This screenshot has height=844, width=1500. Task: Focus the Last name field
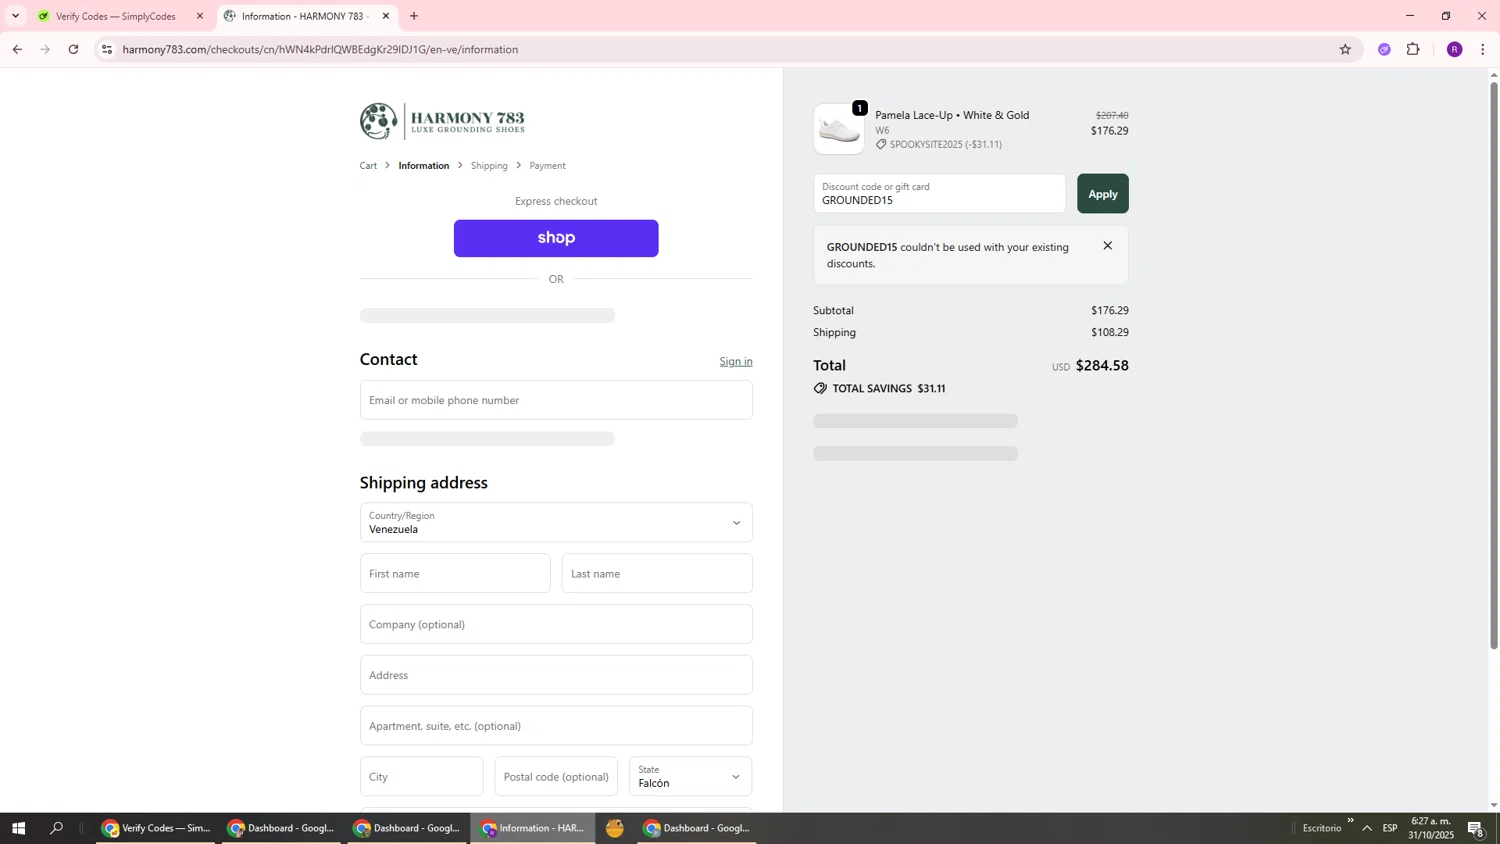657,574
